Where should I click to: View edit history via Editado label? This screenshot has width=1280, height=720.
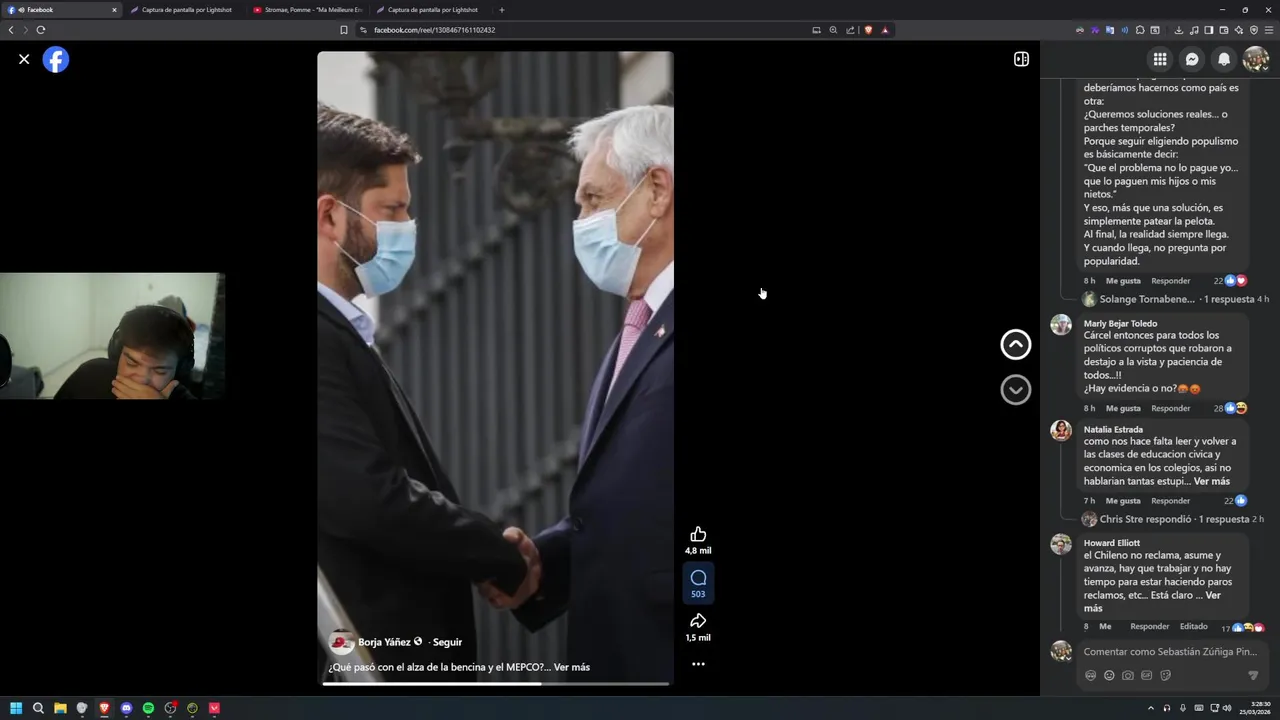tap(1193, 626)
